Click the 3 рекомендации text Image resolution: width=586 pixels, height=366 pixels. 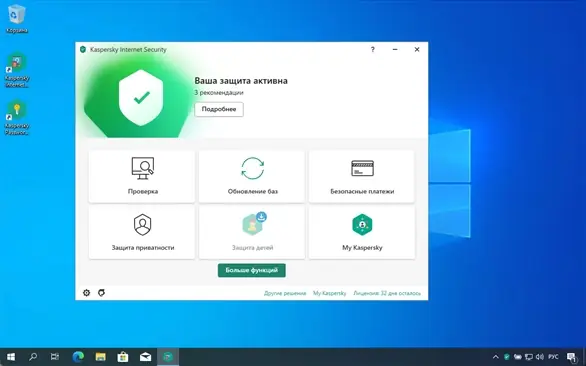(219, 92)
